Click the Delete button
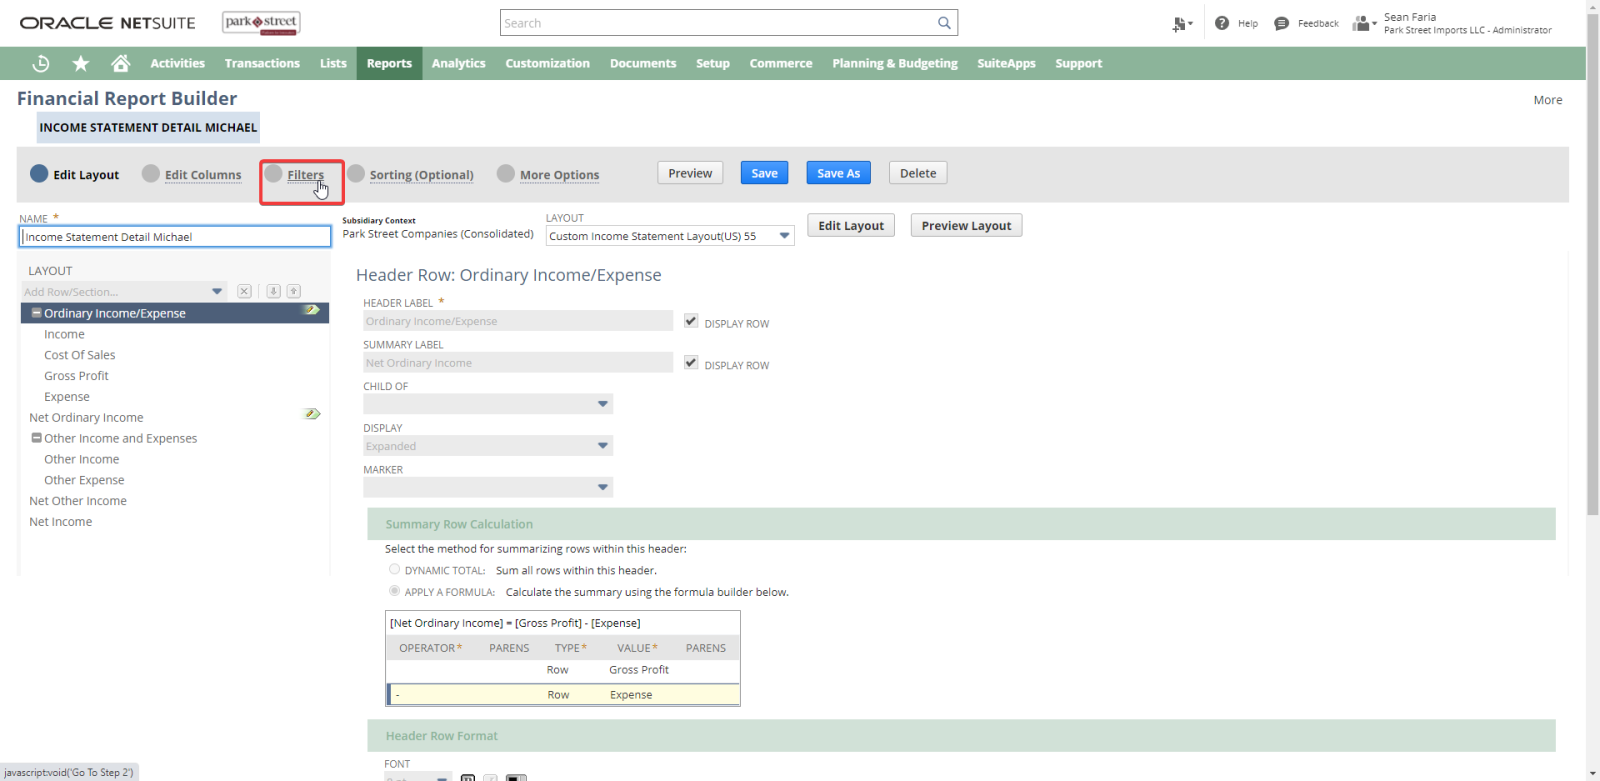 [x=918, y=173]
